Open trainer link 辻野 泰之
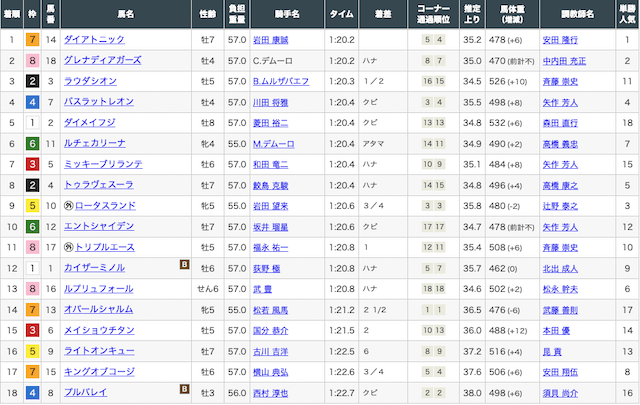640x405 pixels. (560, 206)
